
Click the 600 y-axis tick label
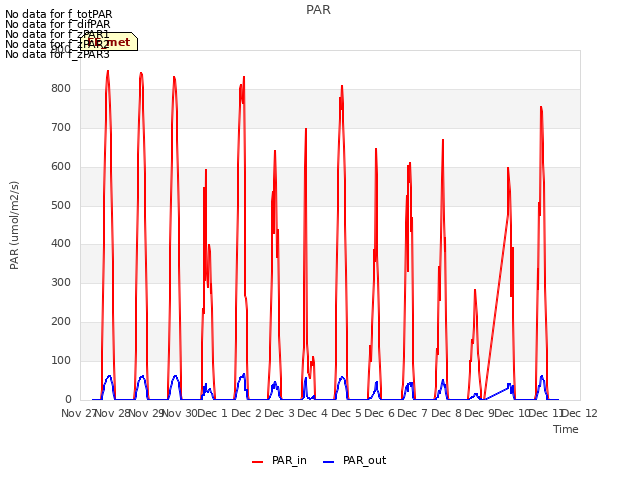61,166
